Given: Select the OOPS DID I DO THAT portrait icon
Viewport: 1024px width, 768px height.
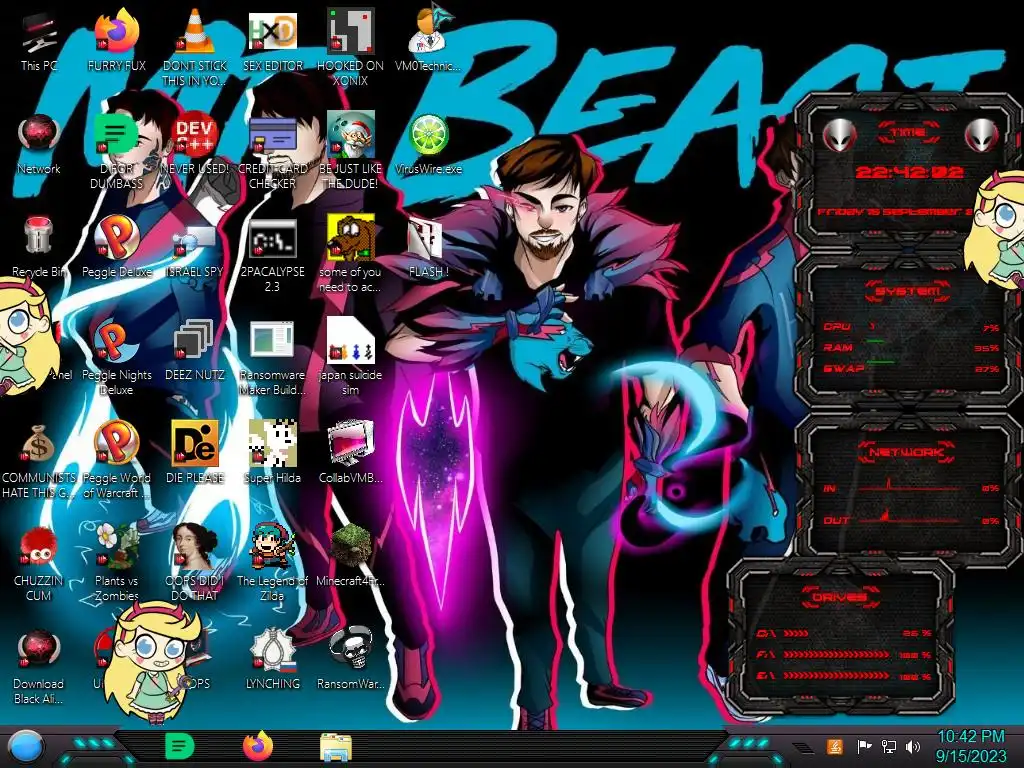Looking at the screenshot, I should [x=195, y=546].
